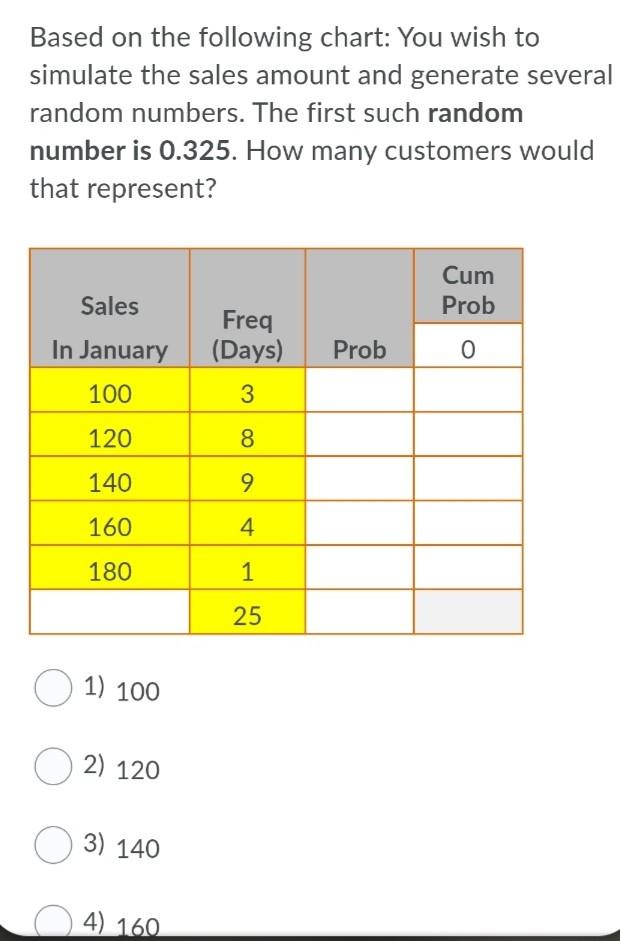Click the Prob column header
This screenshot has height=941, width=620.
[x=359, y=349]
